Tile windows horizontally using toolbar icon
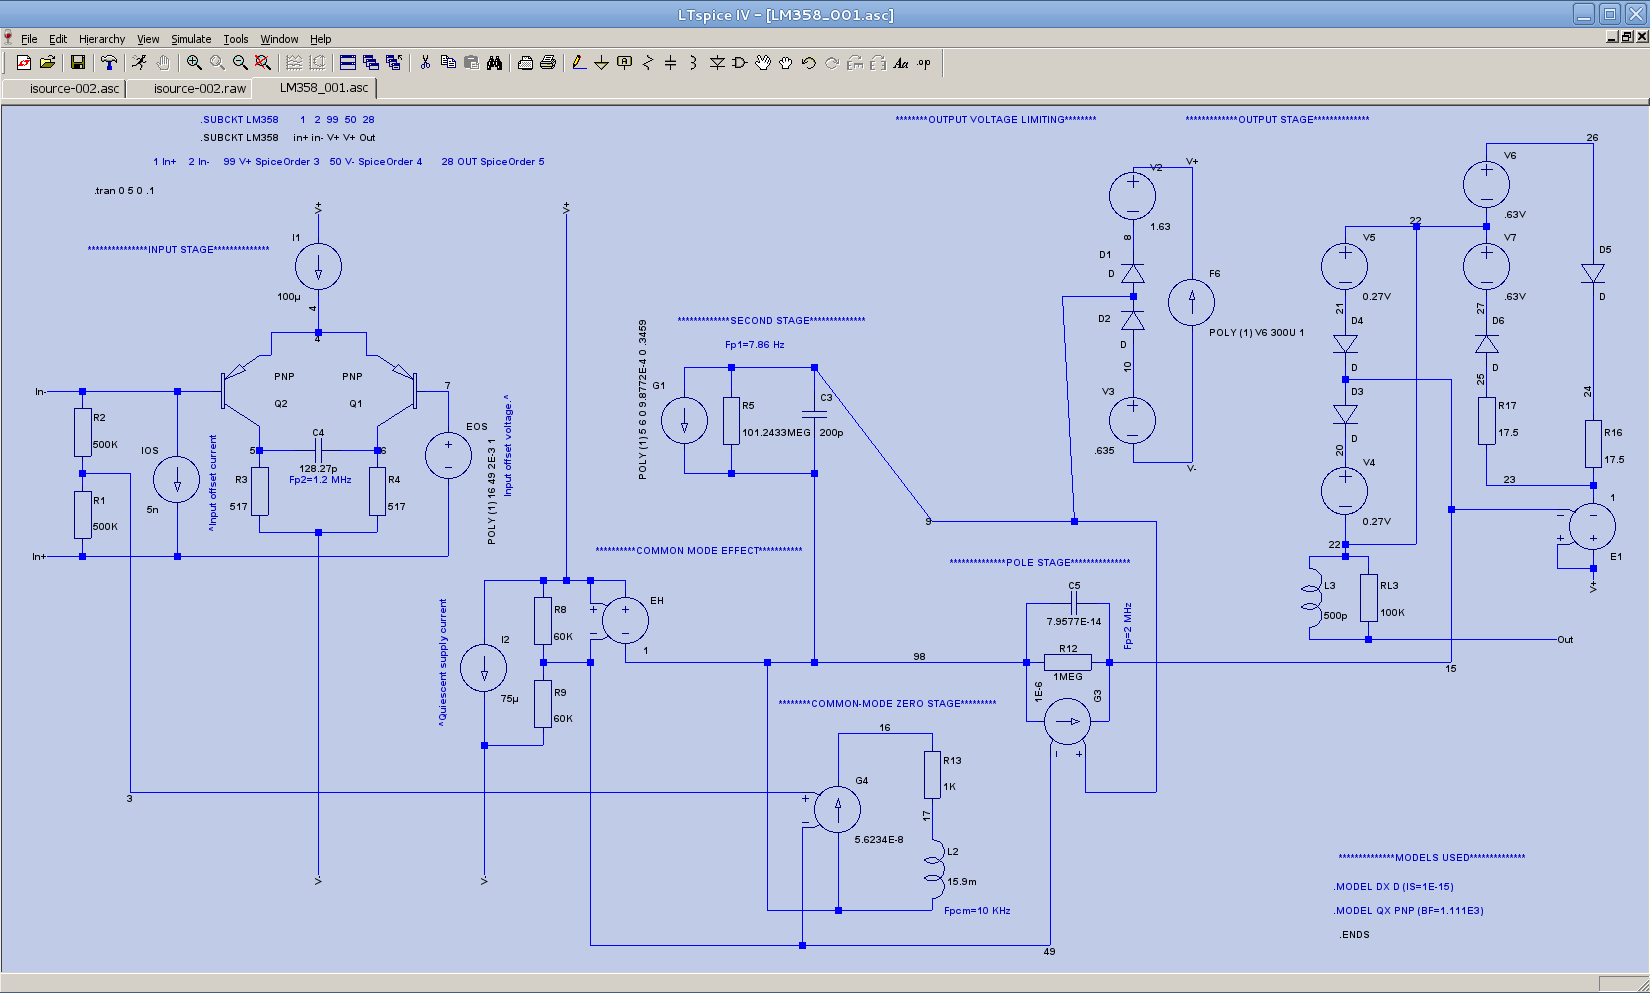1650x993 pixels. [348, 62]
